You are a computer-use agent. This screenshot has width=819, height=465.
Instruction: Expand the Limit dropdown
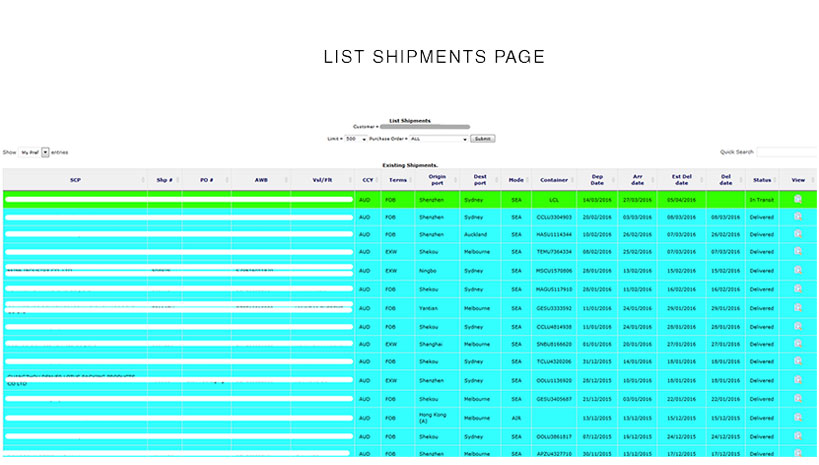click(x=350, y=139)
